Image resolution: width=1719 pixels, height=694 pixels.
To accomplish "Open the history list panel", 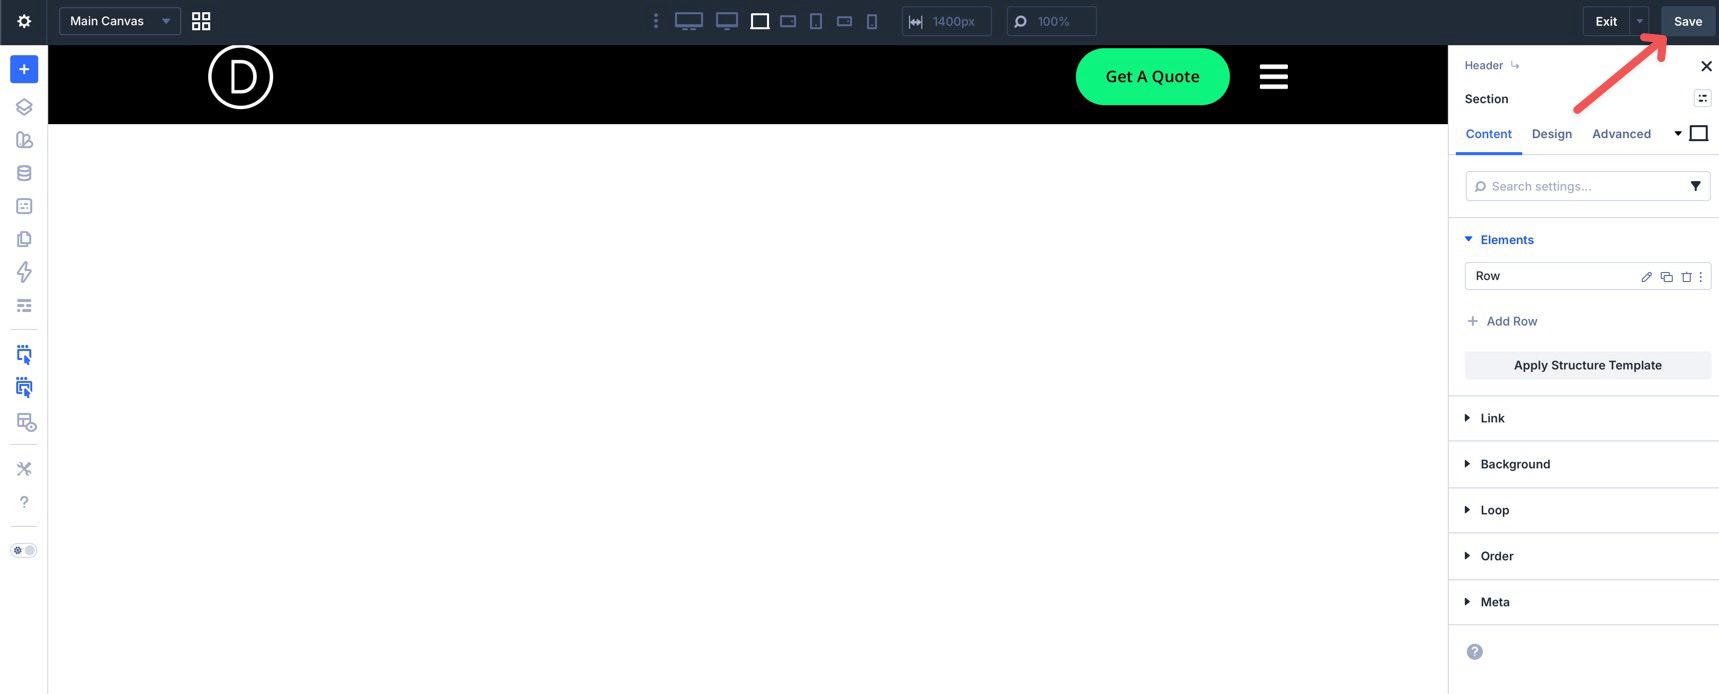I will [x=24, y=305].
